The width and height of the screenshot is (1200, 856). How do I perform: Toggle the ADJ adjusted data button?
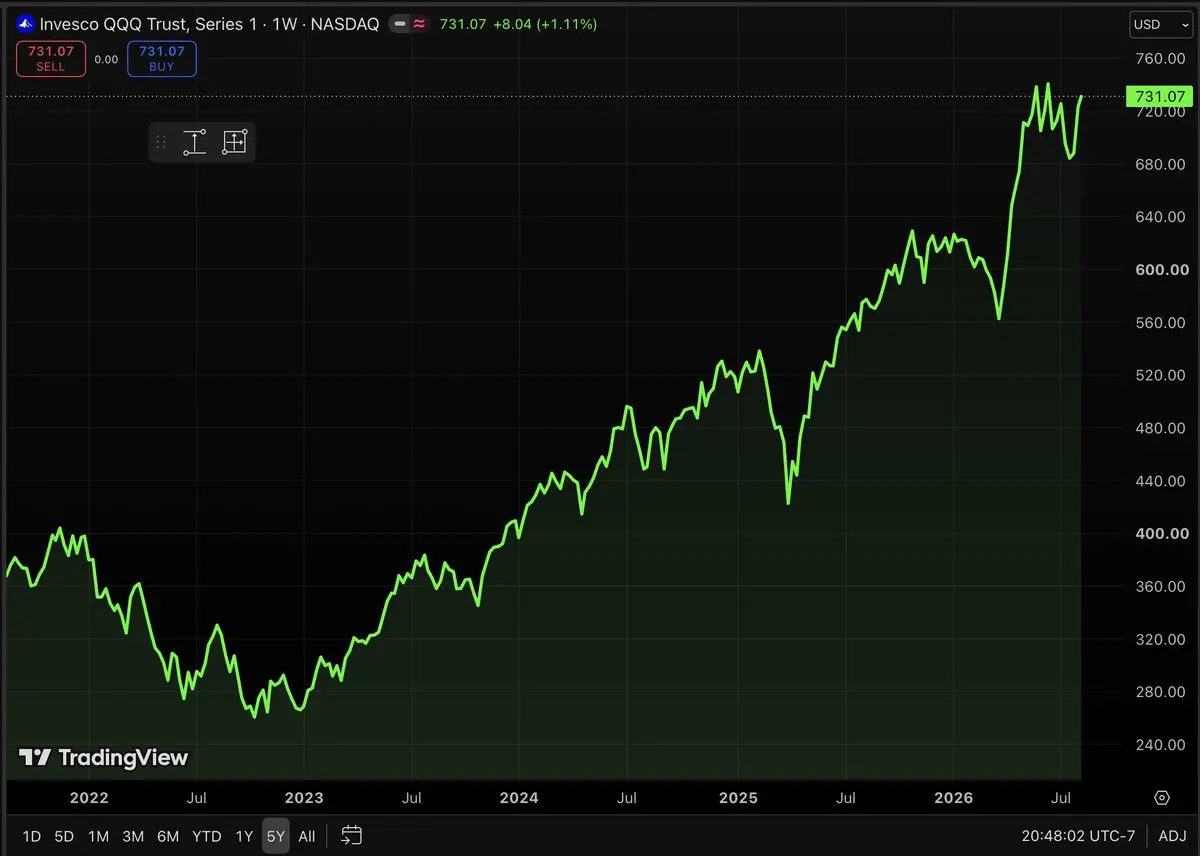(x=1172, y=836)
